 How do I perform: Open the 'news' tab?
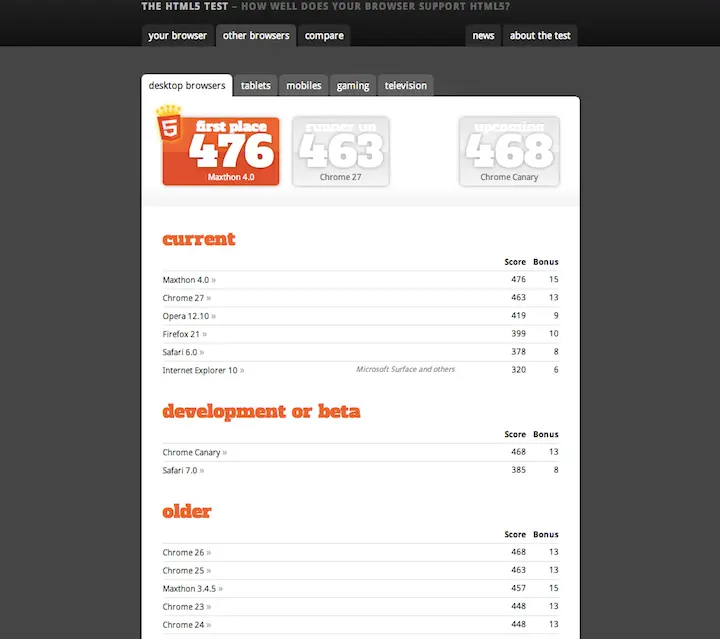pyautogui.click(x=483, y=35)
